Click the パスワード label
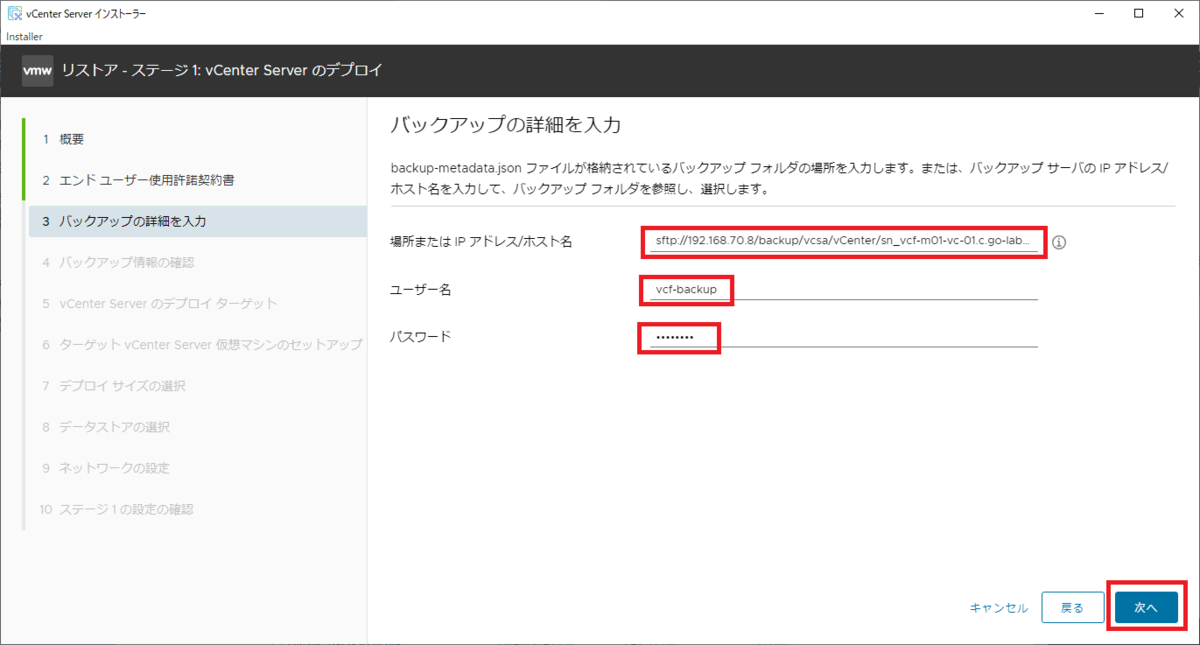The width and height of the screenshot is (1200, 645). point(421,336)
